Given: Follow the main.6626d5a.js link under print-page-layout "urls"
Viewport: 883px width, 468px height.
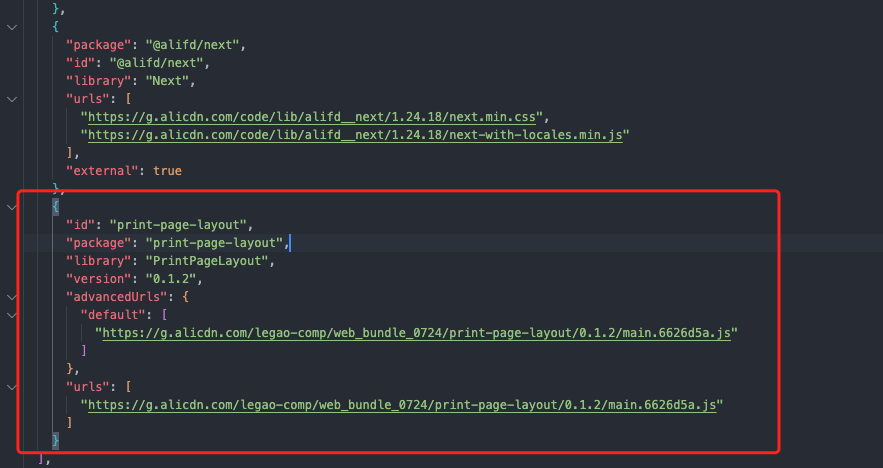Looking at the screenshot, I should pos(402,405).
